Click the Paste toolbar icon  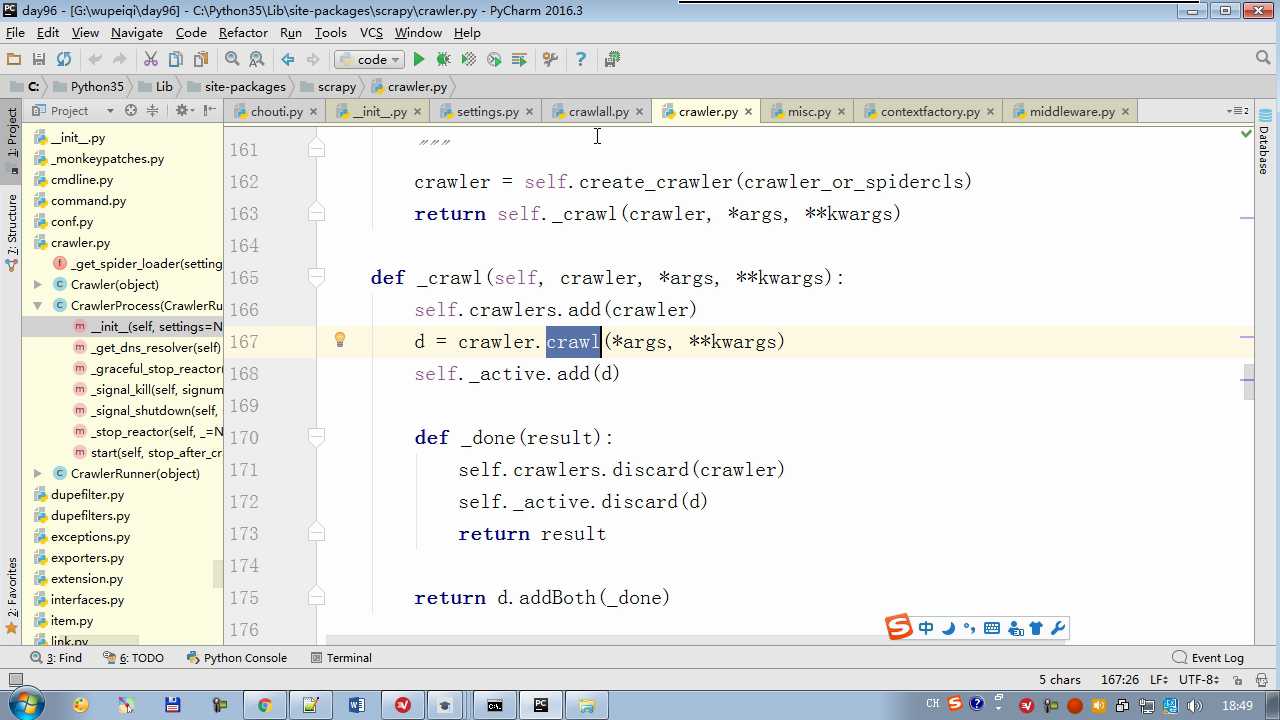(201, 60)
